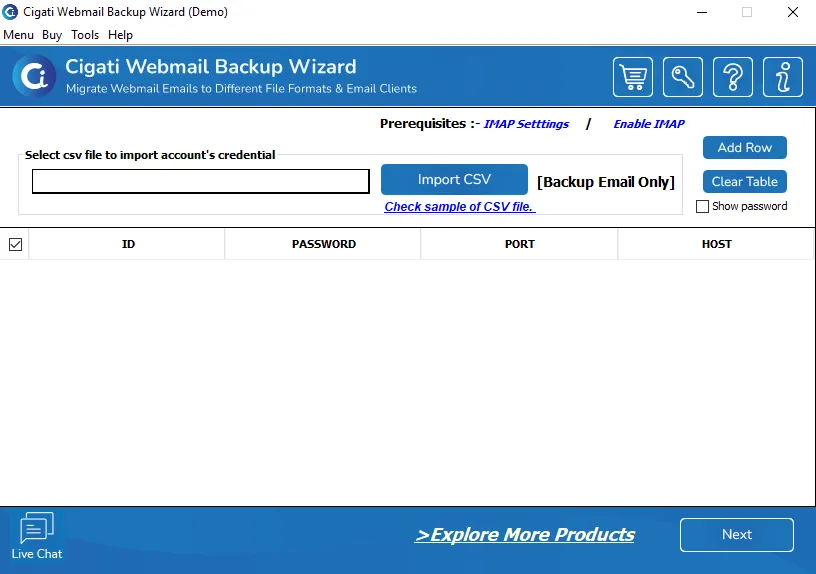Click the Add Row button

[x=745, y=148]
